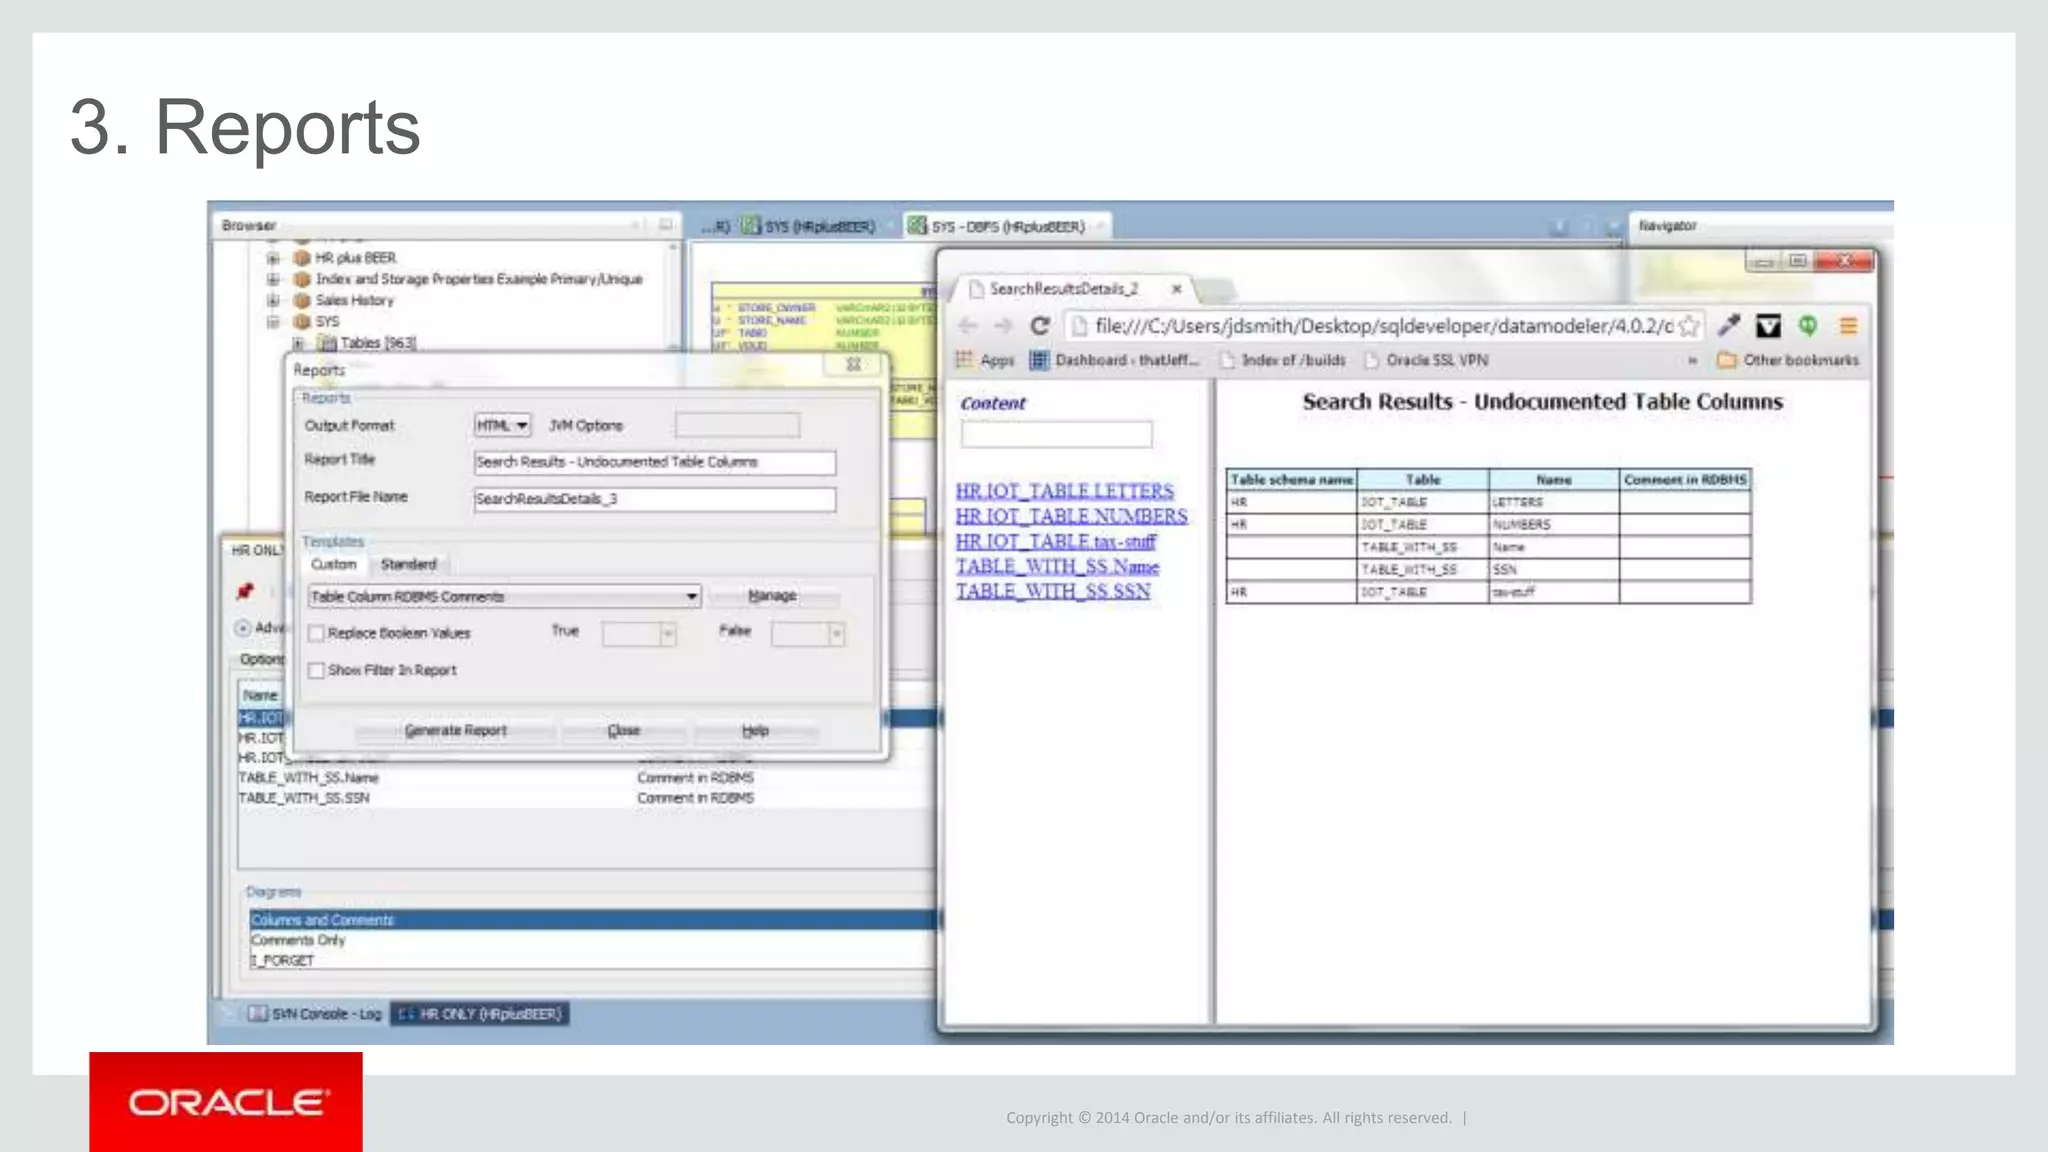Open the Other bookmarks folder

coord(1788,360)
